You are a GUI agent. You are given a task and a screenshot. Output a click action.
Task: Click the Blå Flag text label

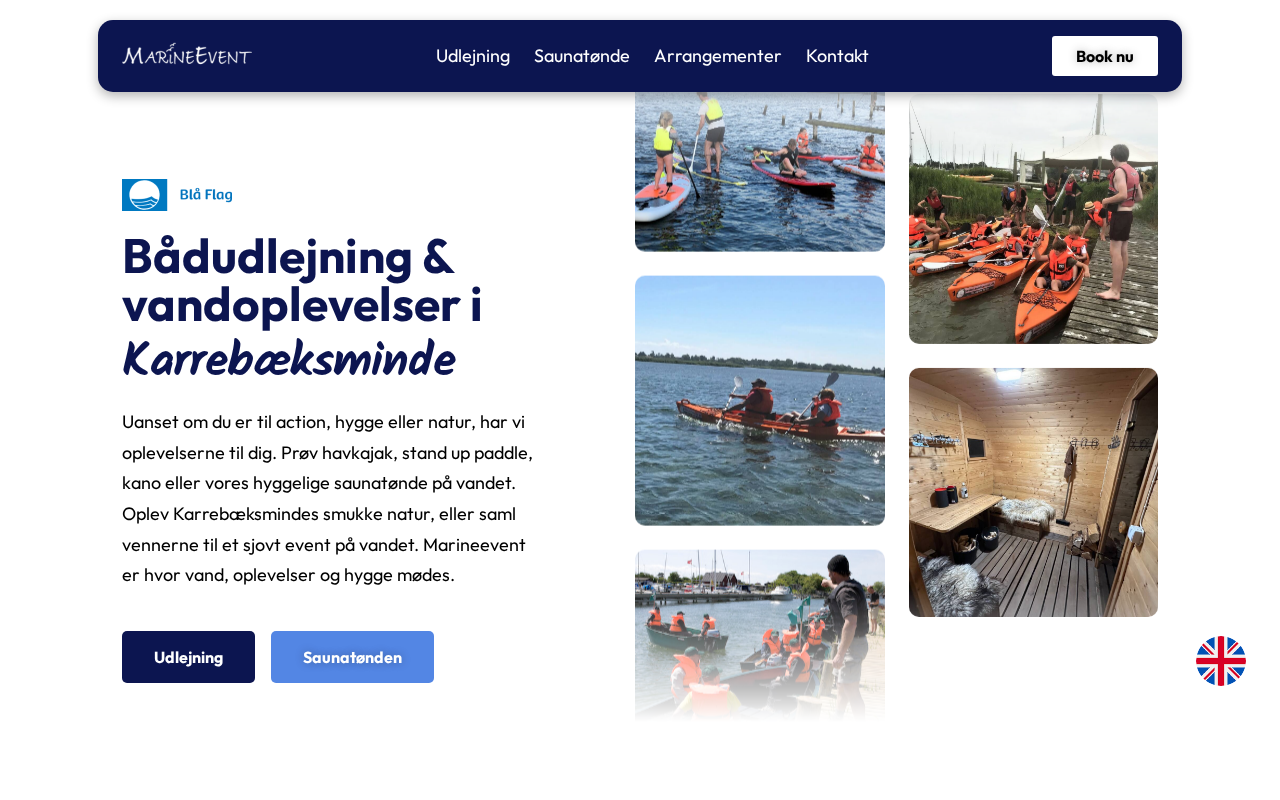click(x=206, y=195)
